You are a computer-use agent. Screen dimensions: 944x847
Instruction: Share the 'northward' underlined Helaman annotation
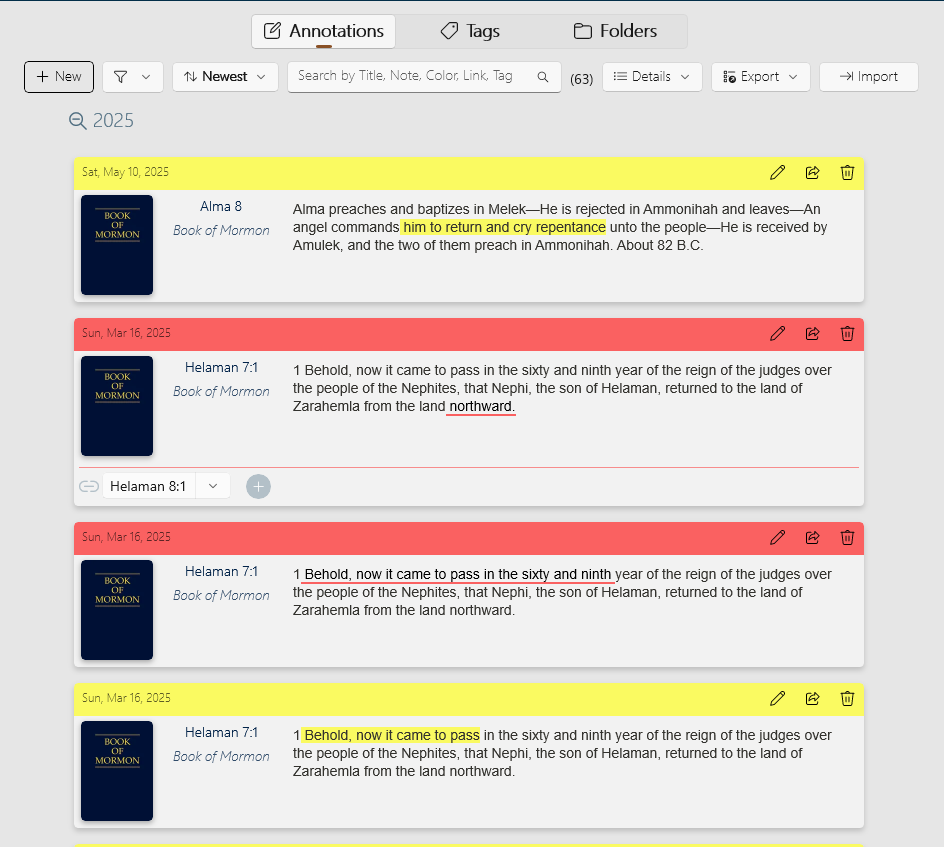click(812, 334)
